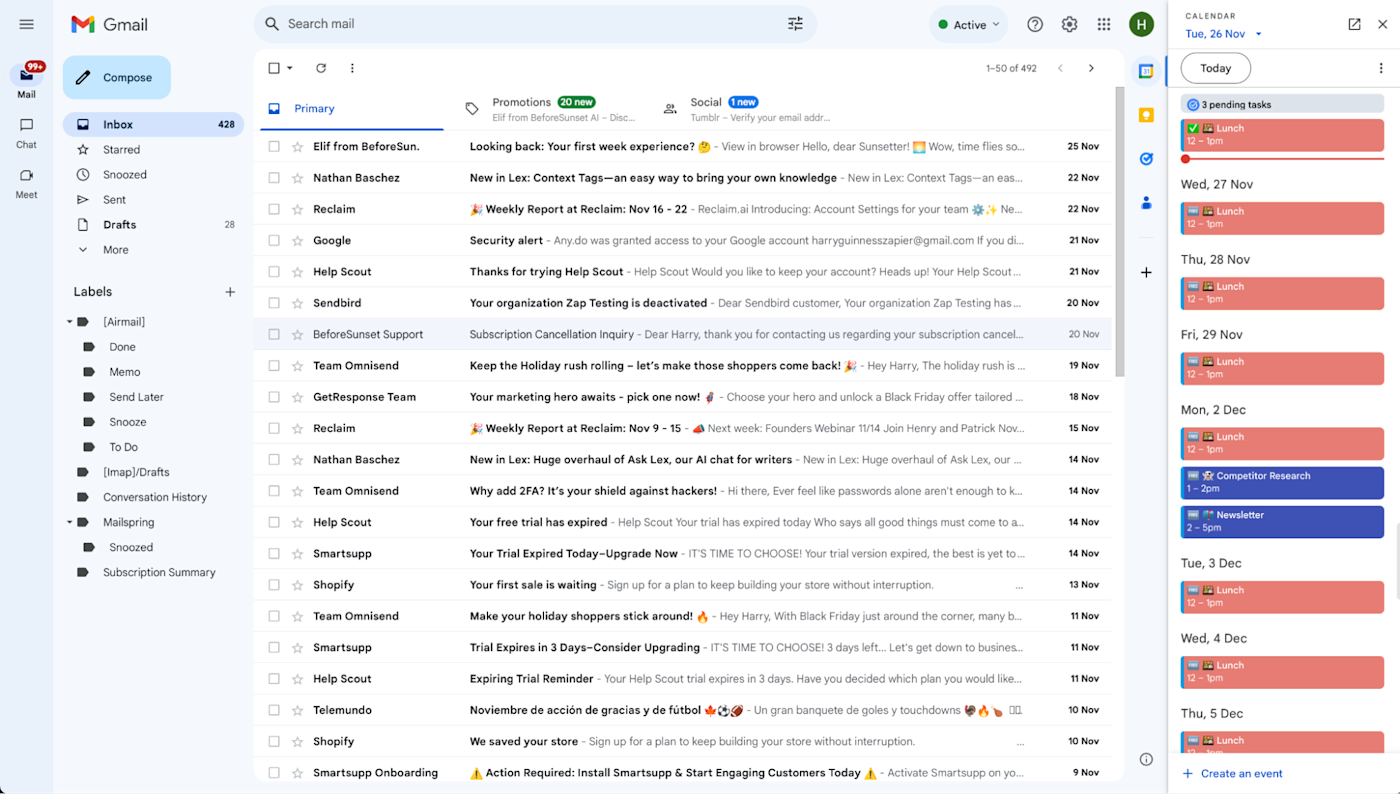Image resolution: width=1400 pixels, height=794 pixels.
Task: Open Shopify Your first sale is waiting email
Action: click(x=685, y=585)
